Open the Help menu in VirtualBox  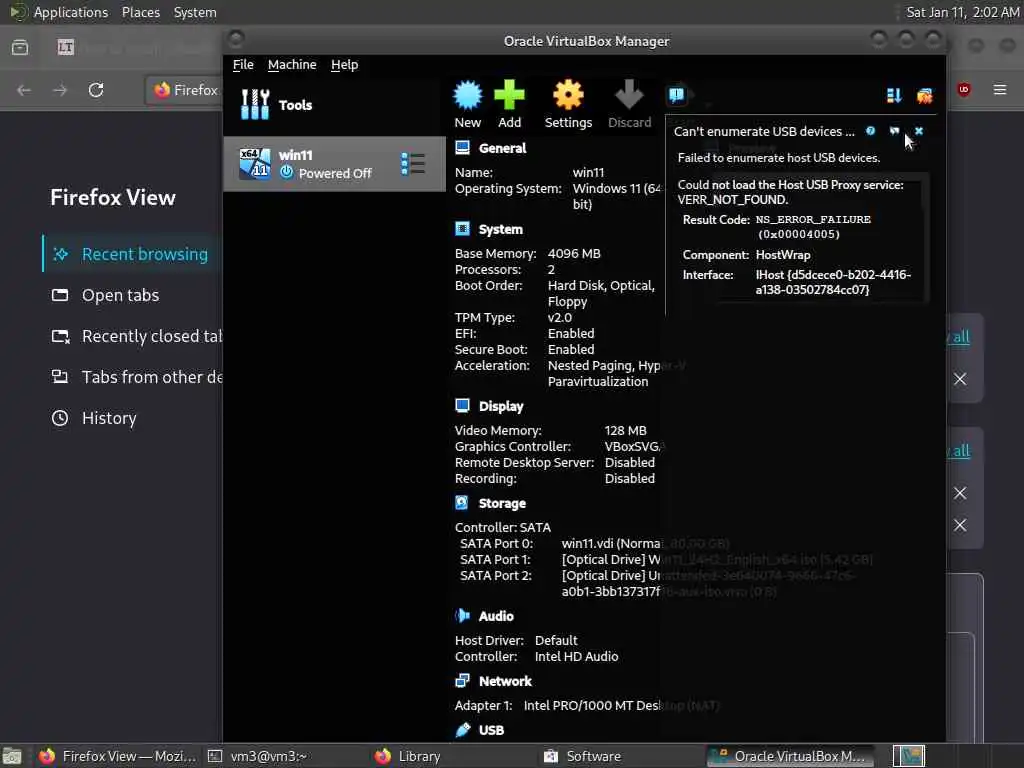click(x=344, y=65)
